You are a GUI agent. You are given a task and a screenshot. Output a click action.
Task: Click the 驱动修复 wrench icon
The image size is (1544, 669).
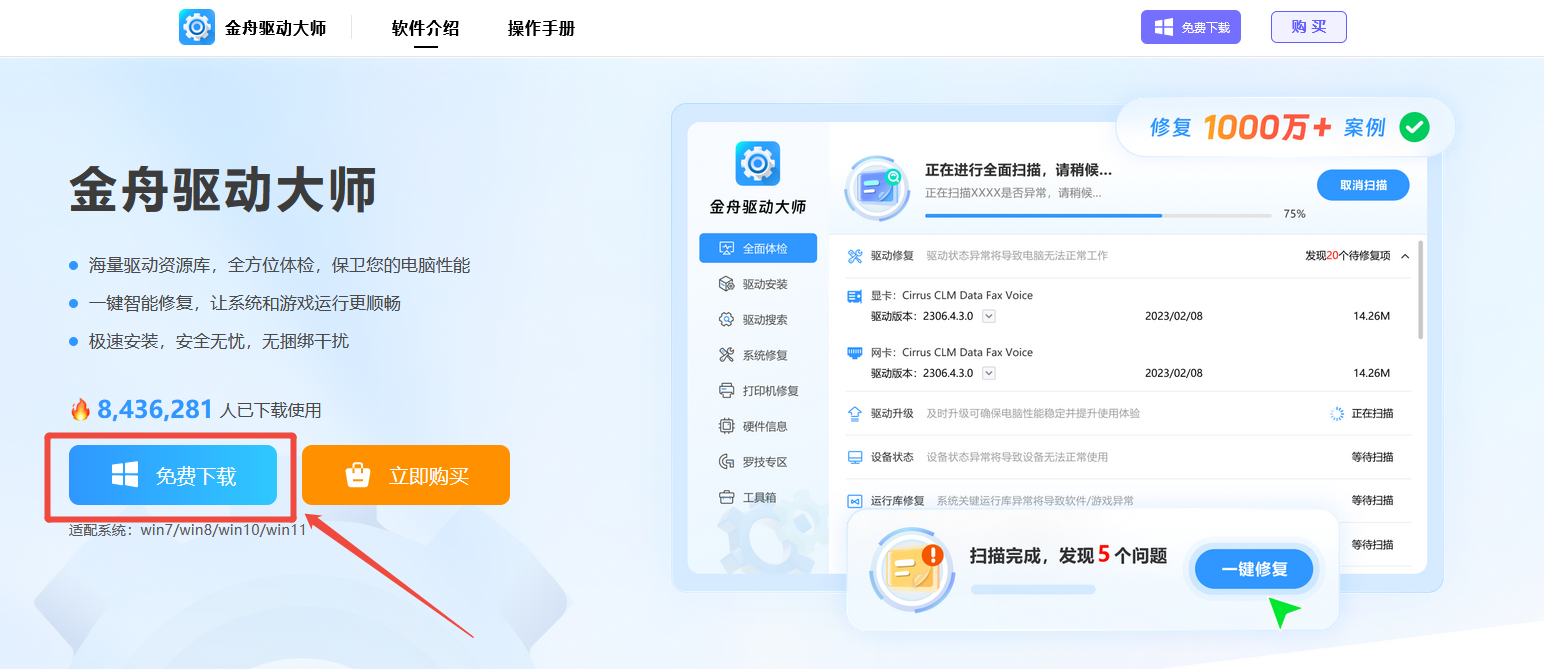click(x=855, y=256)
